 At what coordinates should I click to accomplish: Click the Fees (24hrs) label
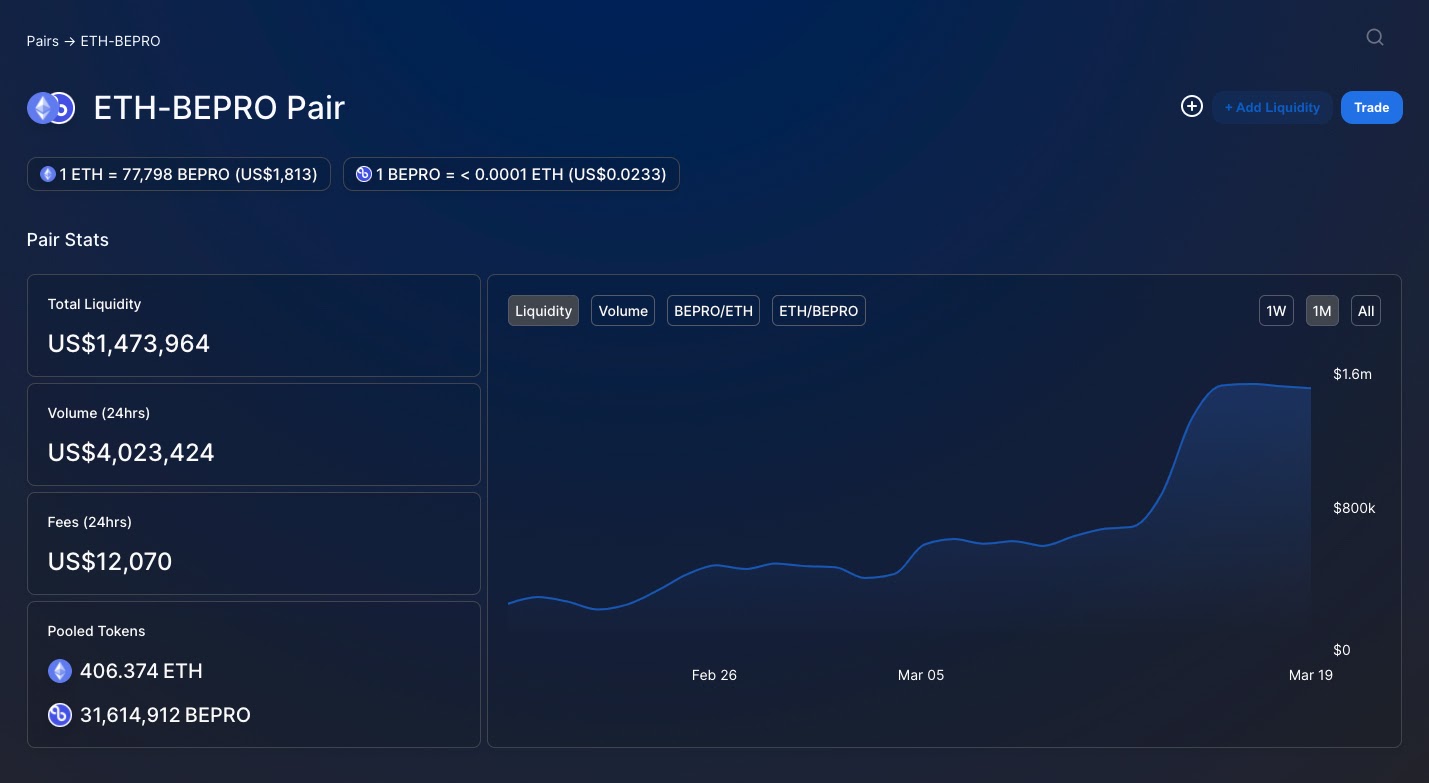(x=90, y=522)
